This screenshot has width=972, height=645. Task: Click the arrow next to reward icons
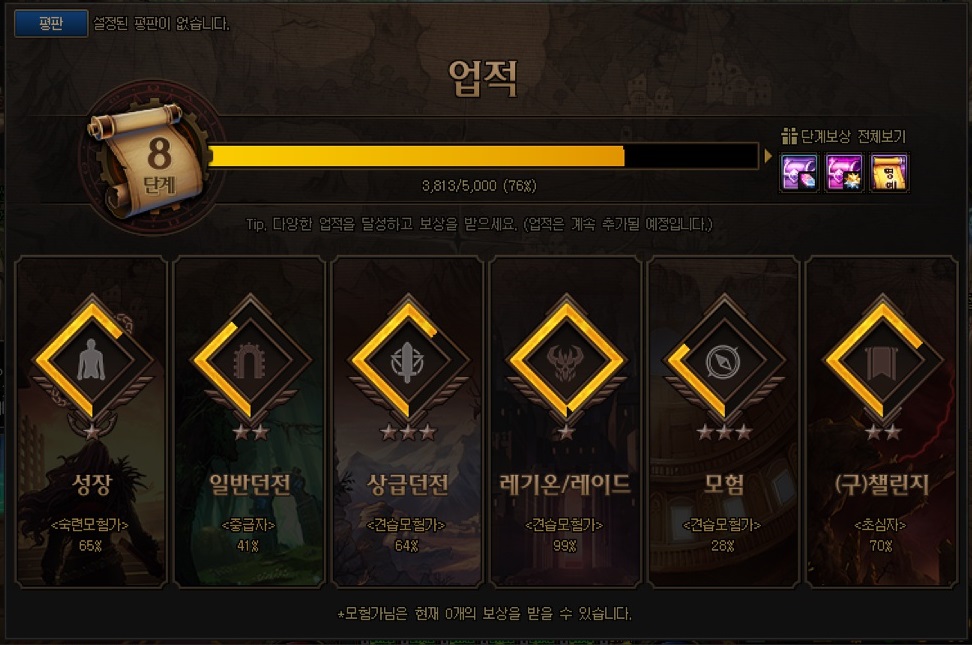[769, 156]
